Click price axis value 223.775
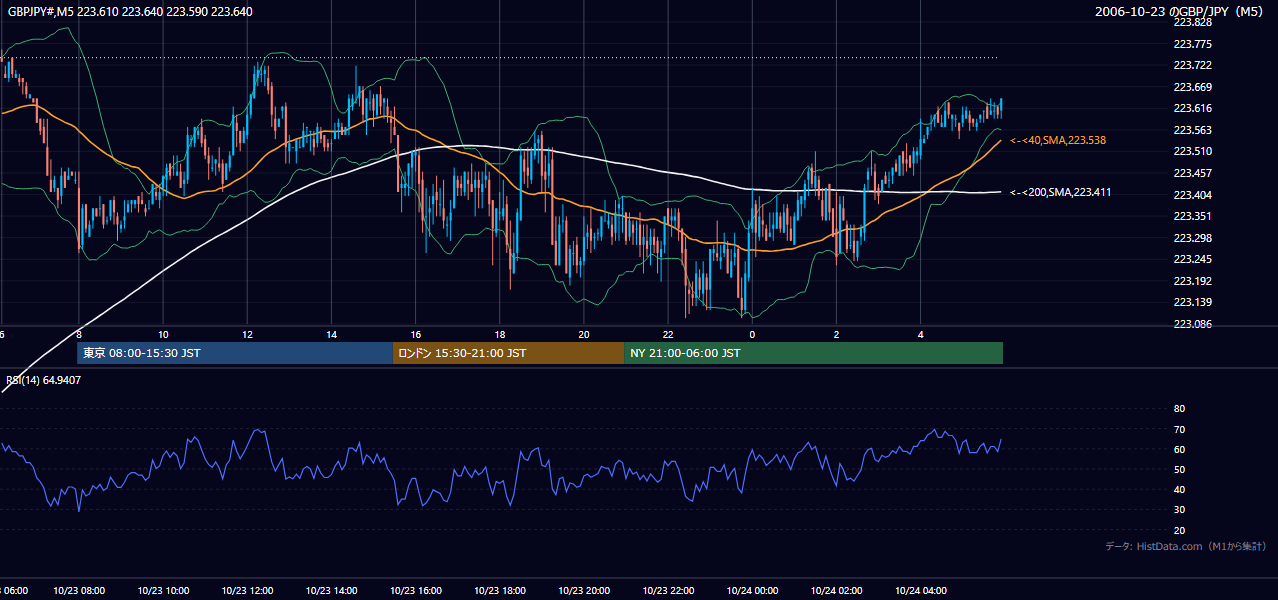Screen dimensions: 1278x600 (1192, 44)
